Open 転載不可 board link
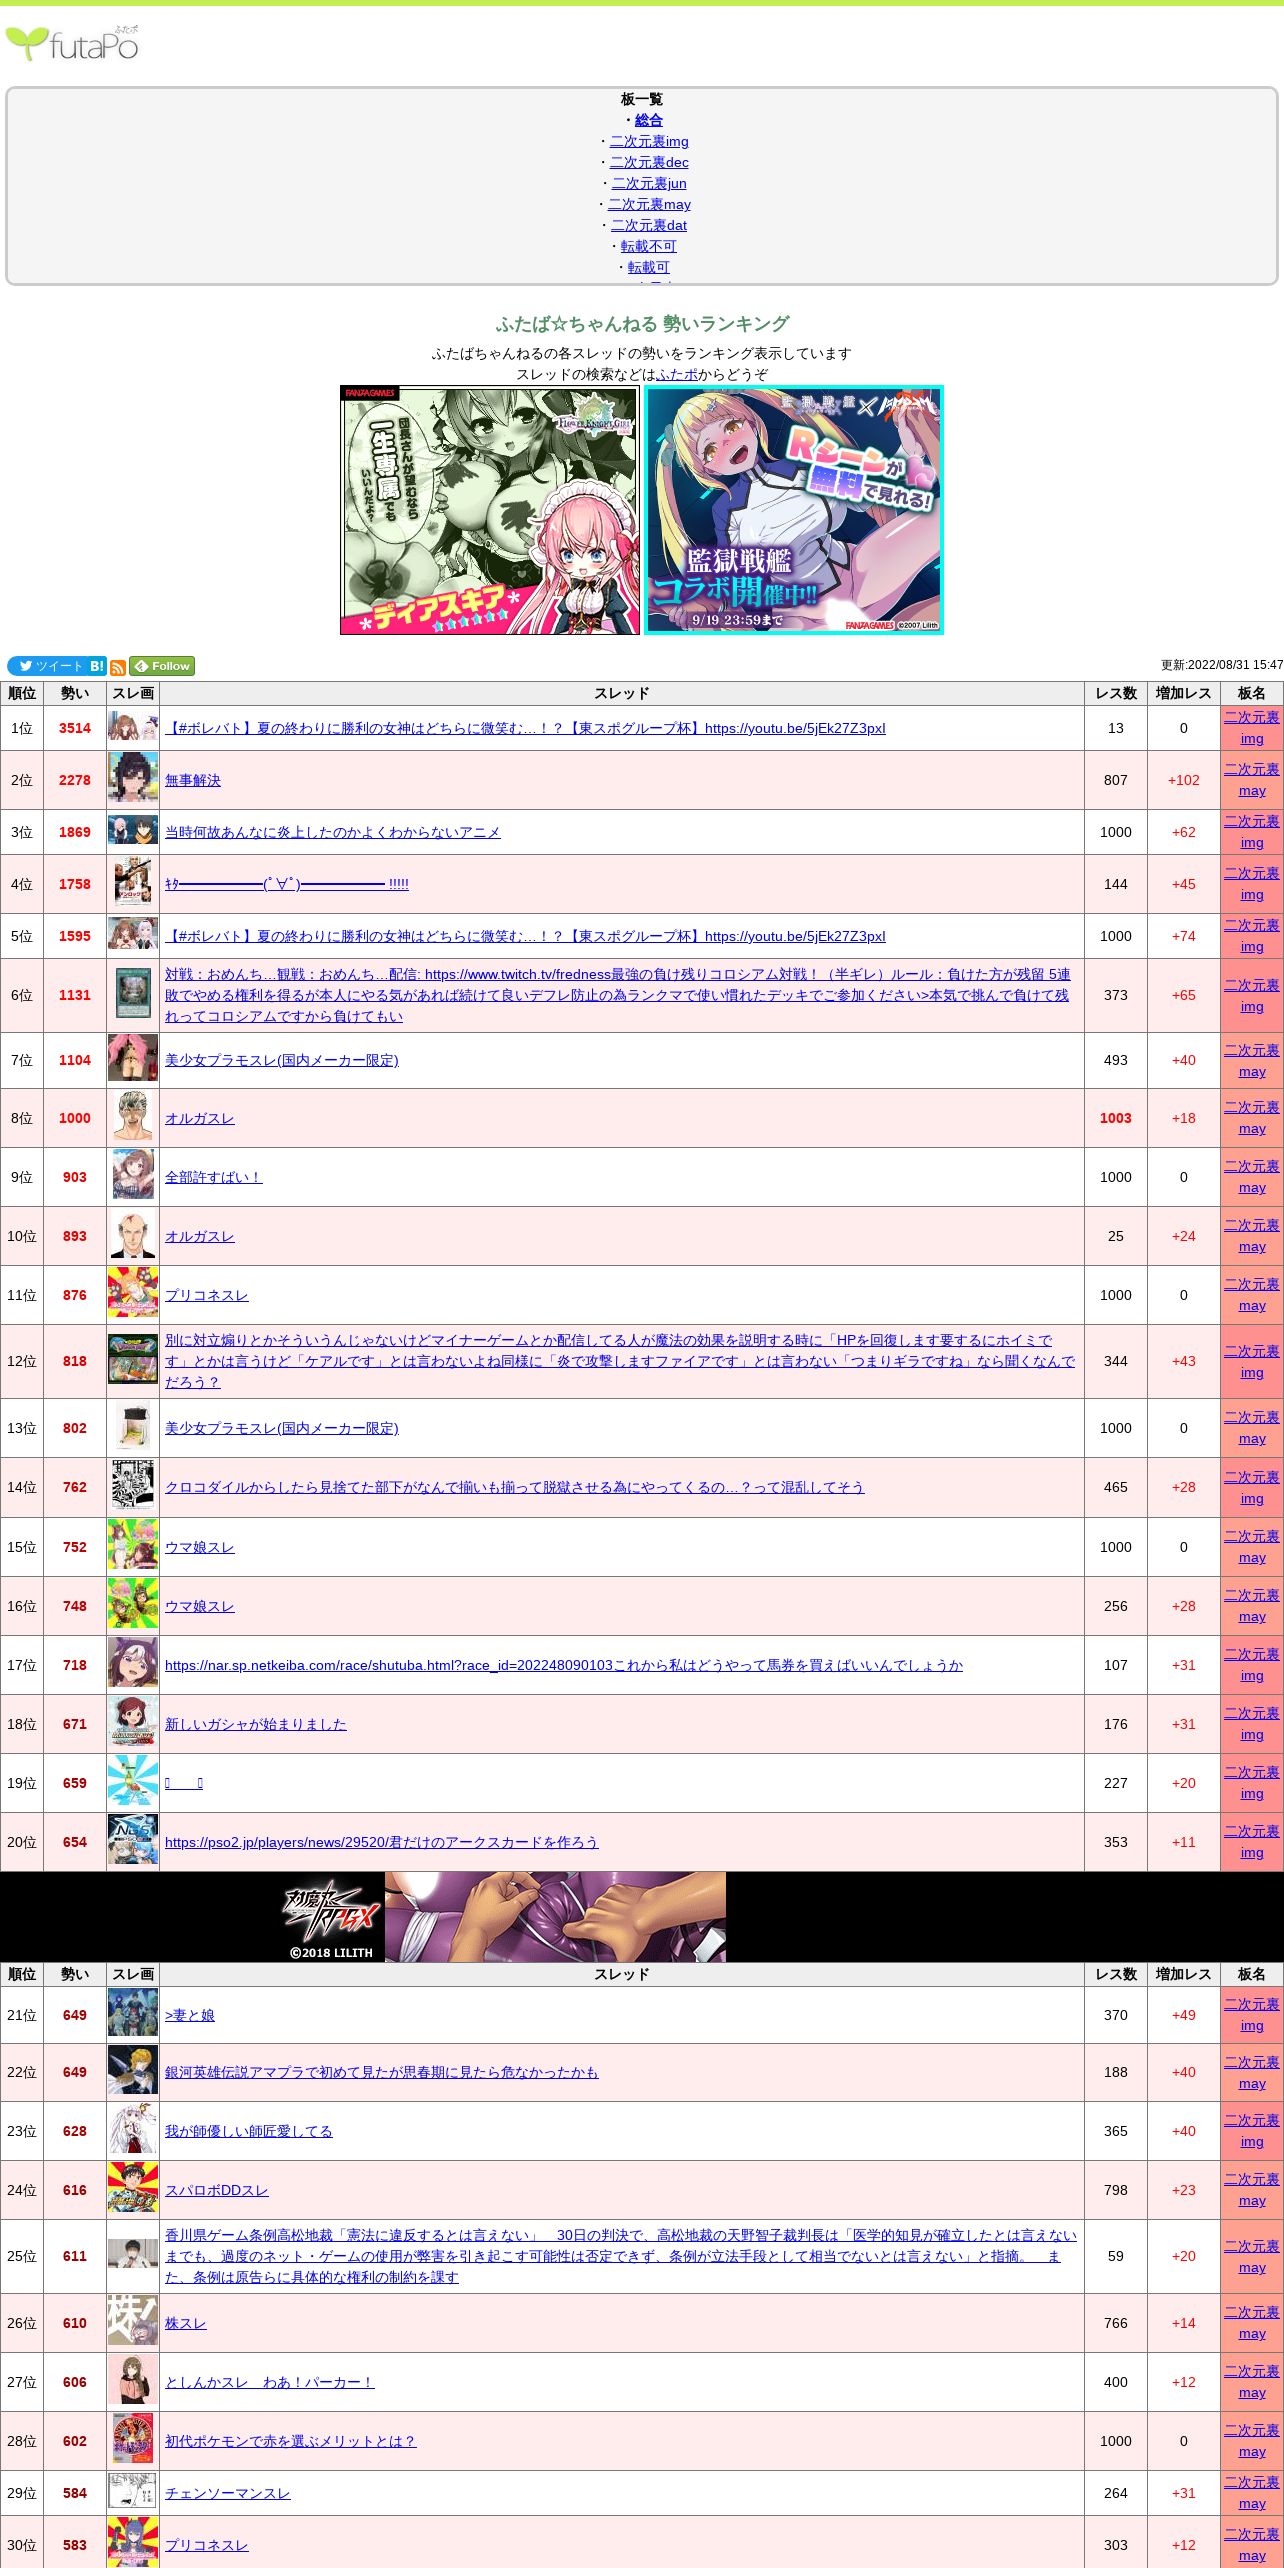Image resolution: width=1284 pixels, height=2568 pixels. tap(648, 246)
